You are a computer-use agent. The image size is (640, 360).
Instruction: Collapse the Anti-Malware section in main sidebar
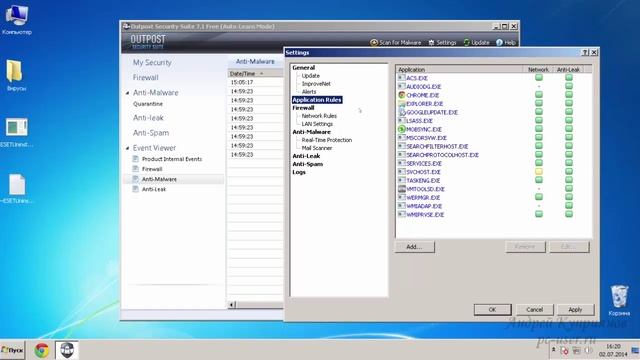coord(127,93)
